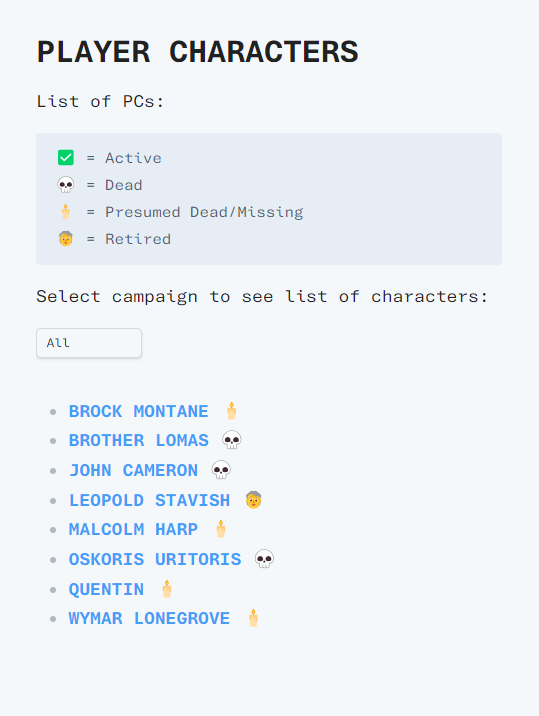539x716 pixels.
Task: Open Brock Montane character page
Action: click(x=138, y=411)
